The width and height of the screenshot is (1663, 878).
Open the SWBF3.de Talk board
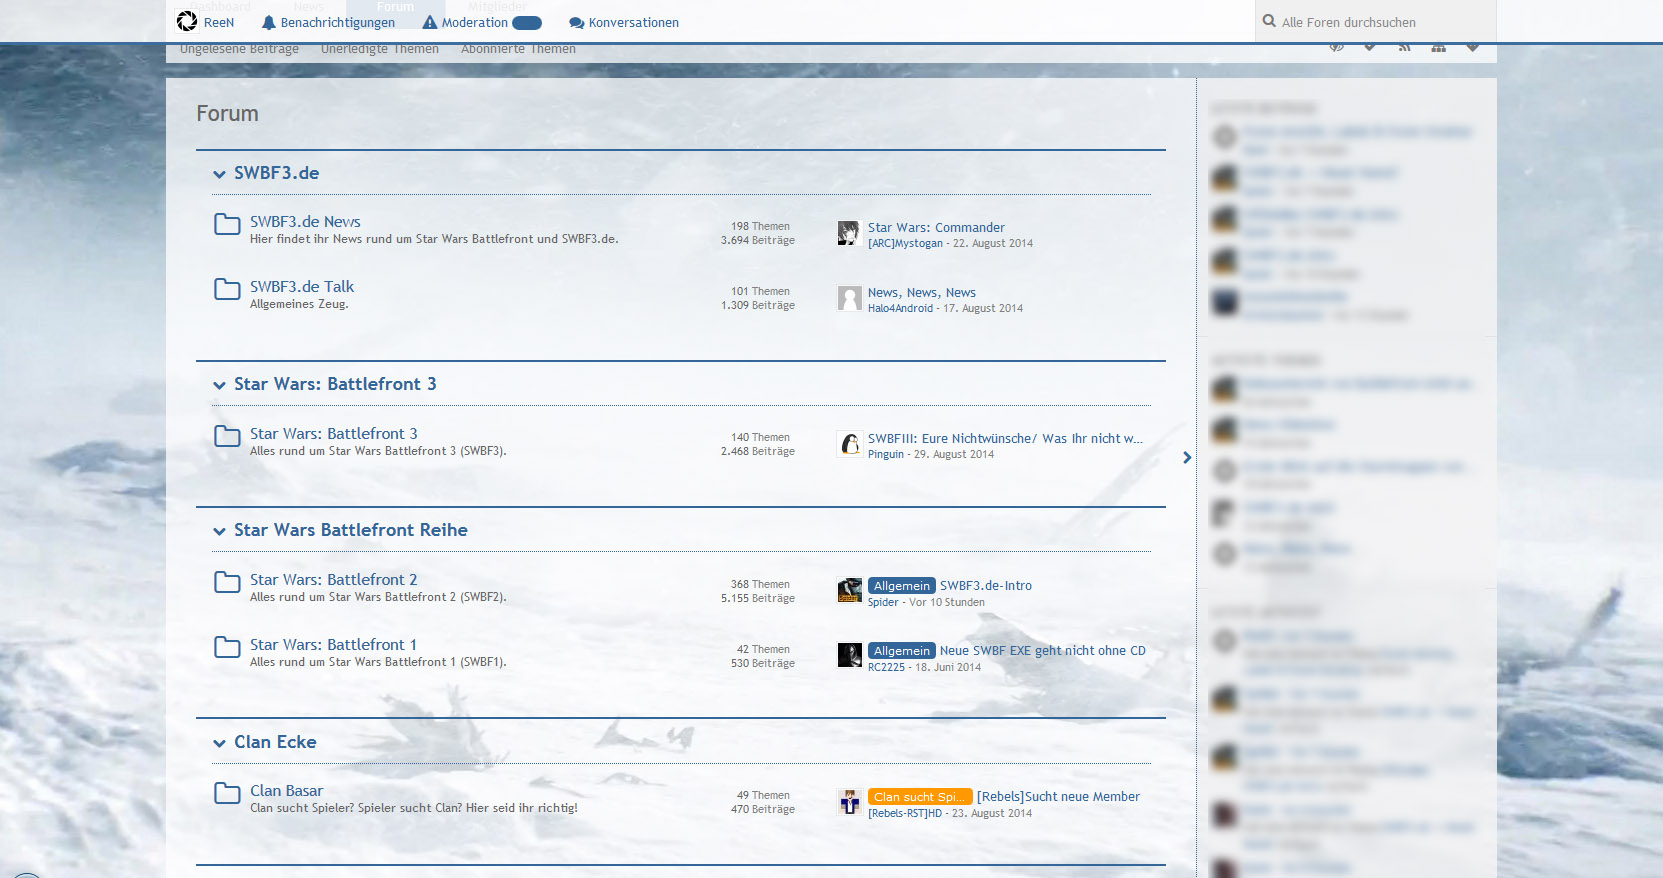(x=302, y=287)
